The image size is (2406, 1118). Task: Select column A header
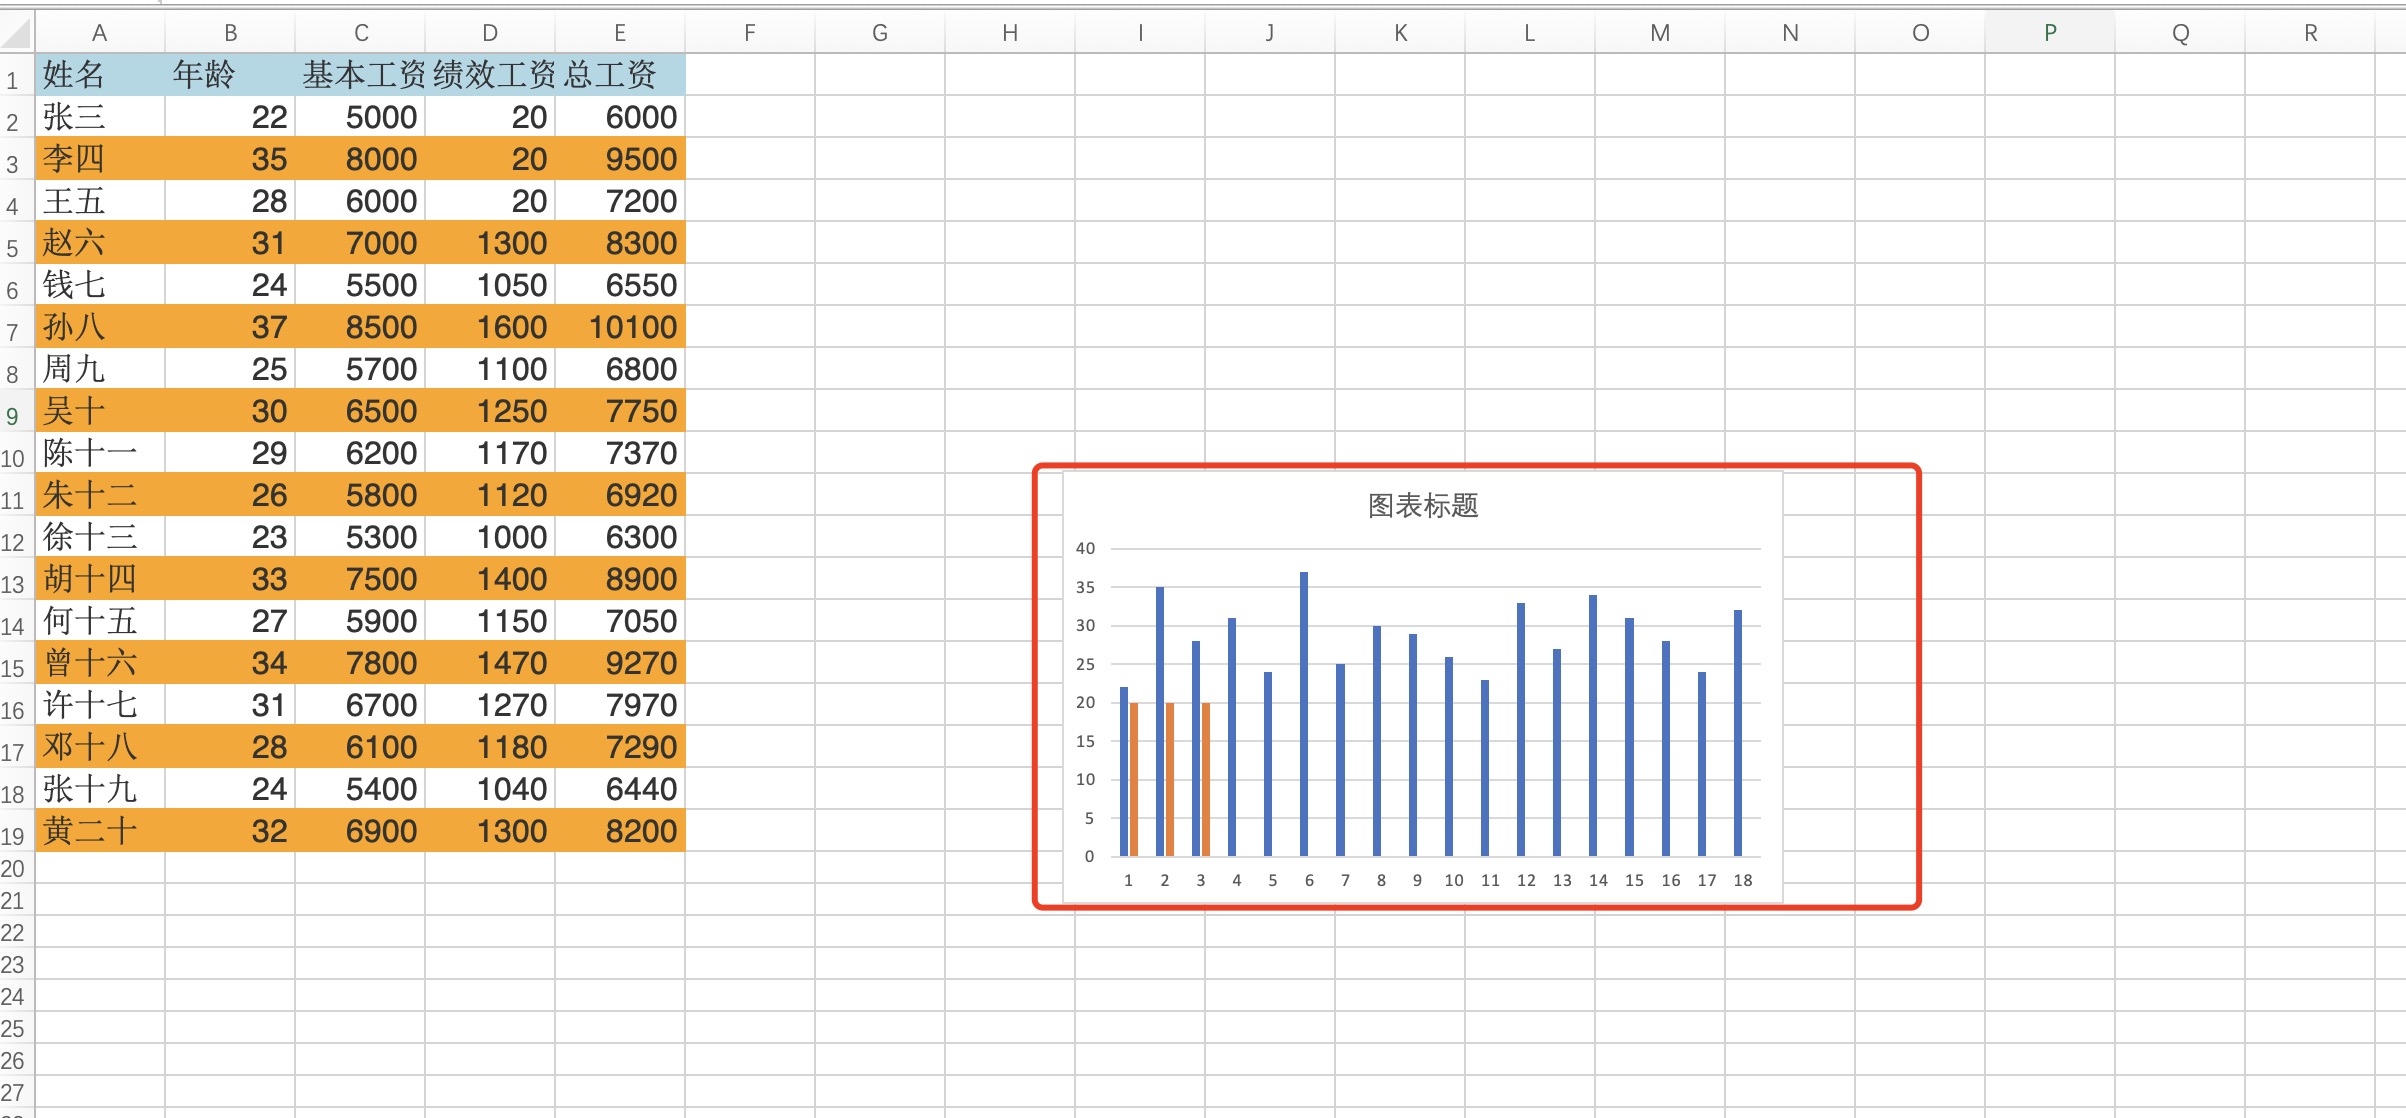tap(99, 33)
